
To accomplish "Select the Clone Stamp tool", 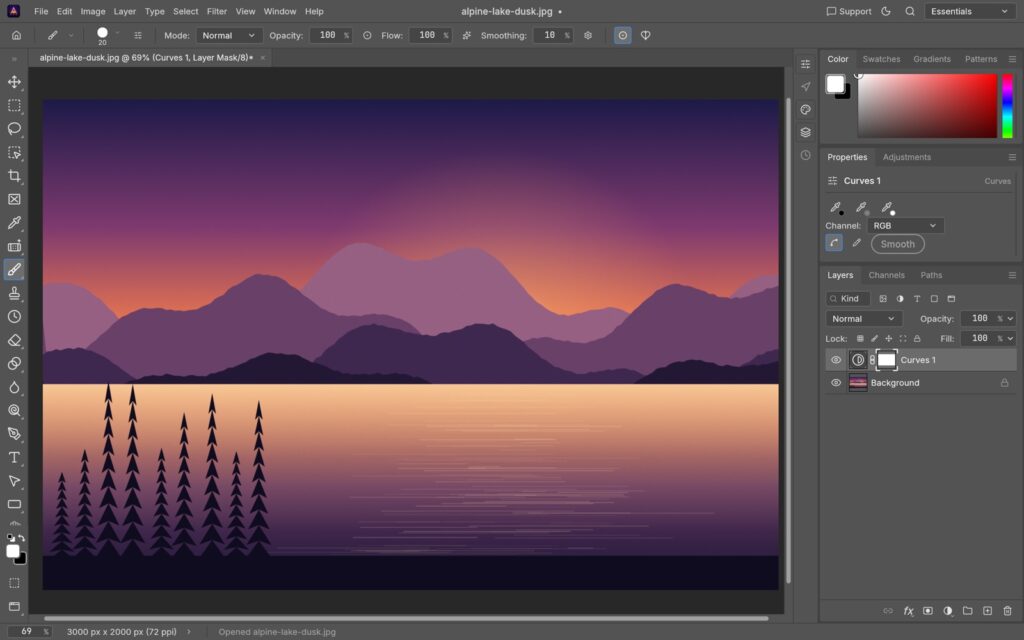I will [14, 293].
